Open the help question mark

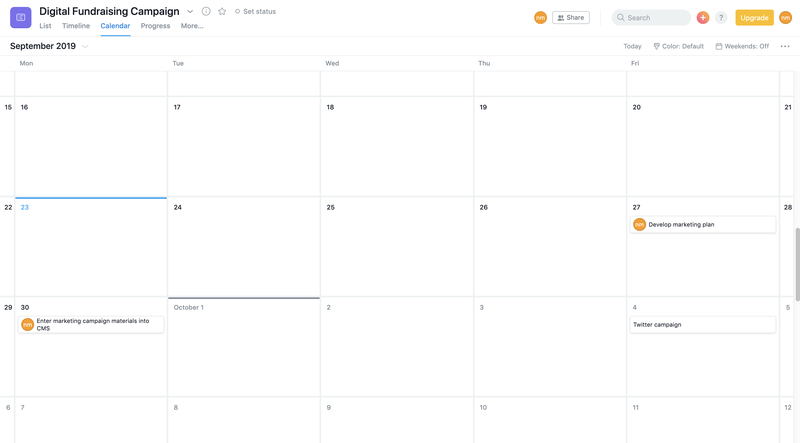[x=721, y=17]
